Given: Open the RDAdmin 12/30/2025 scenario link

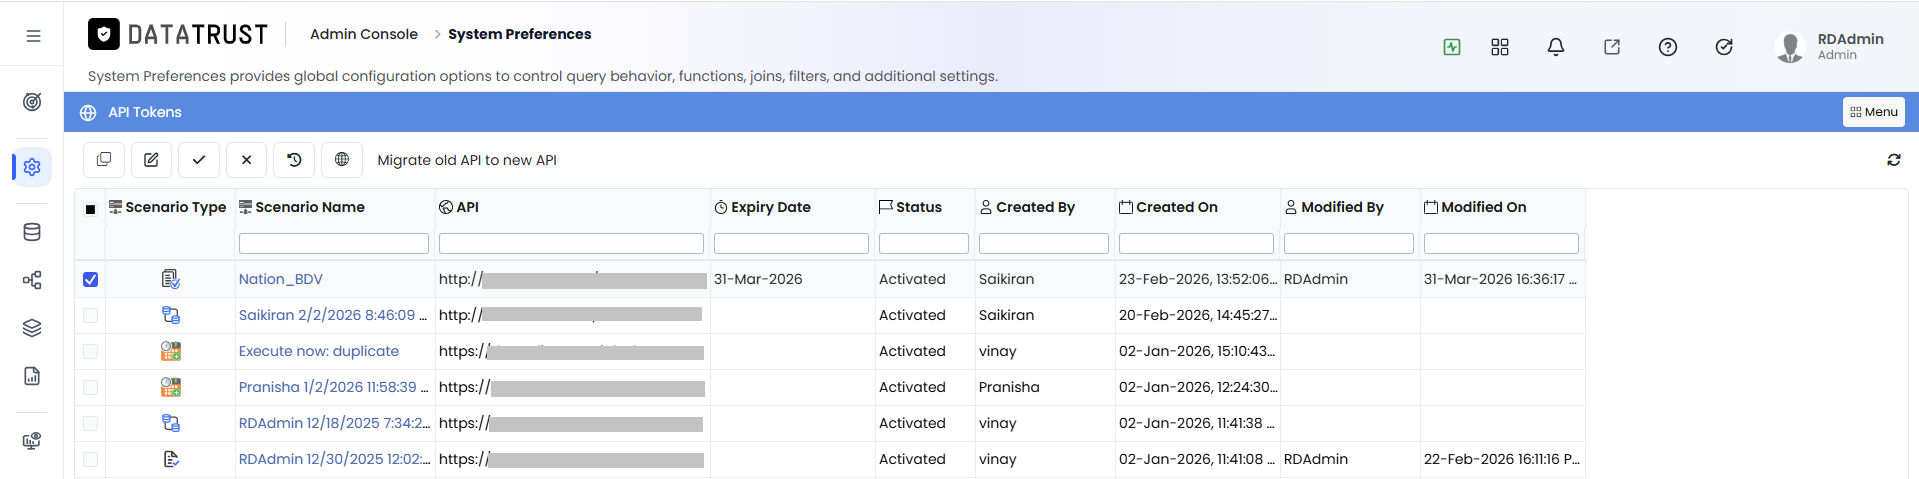Looking at the screenshot, I should pyautogui.click(x=335, y=459).
